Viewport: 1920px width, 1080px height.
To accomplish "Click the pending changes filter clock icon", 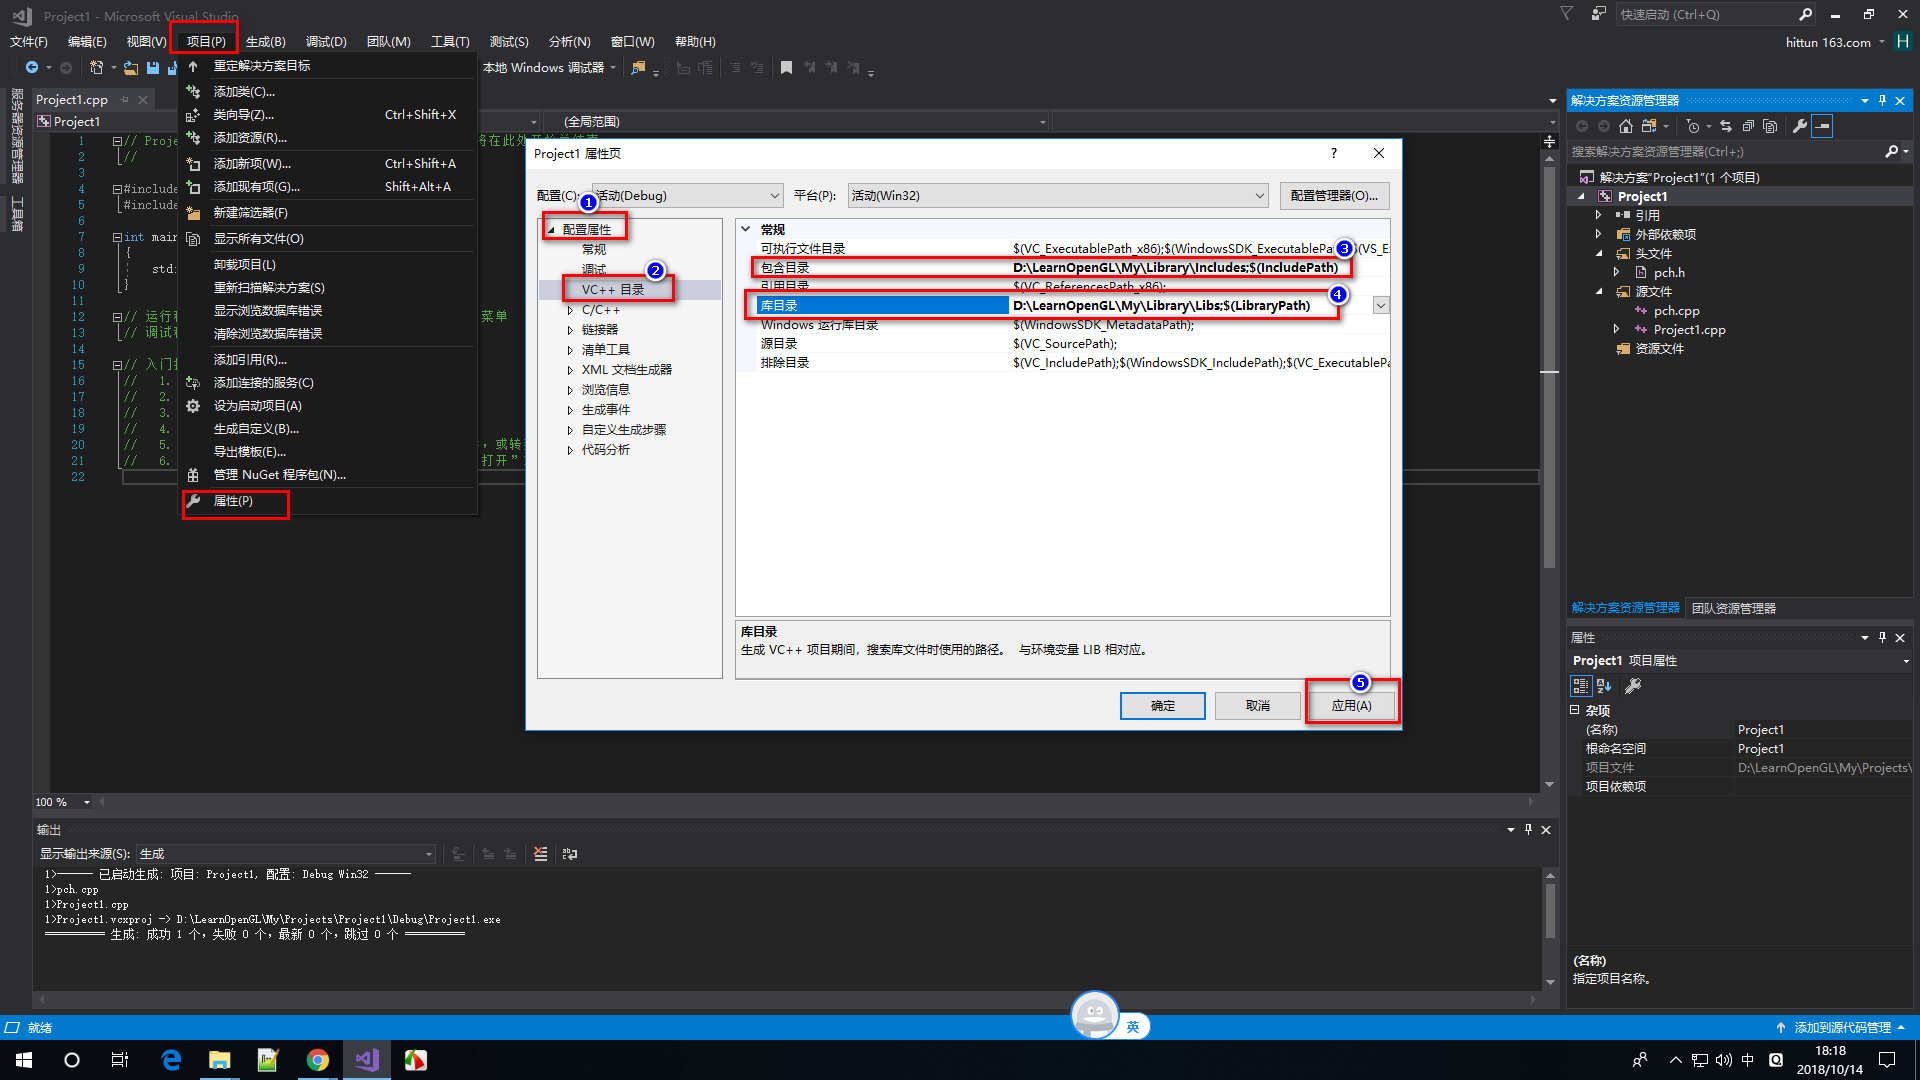I will tap(1692, 126).
